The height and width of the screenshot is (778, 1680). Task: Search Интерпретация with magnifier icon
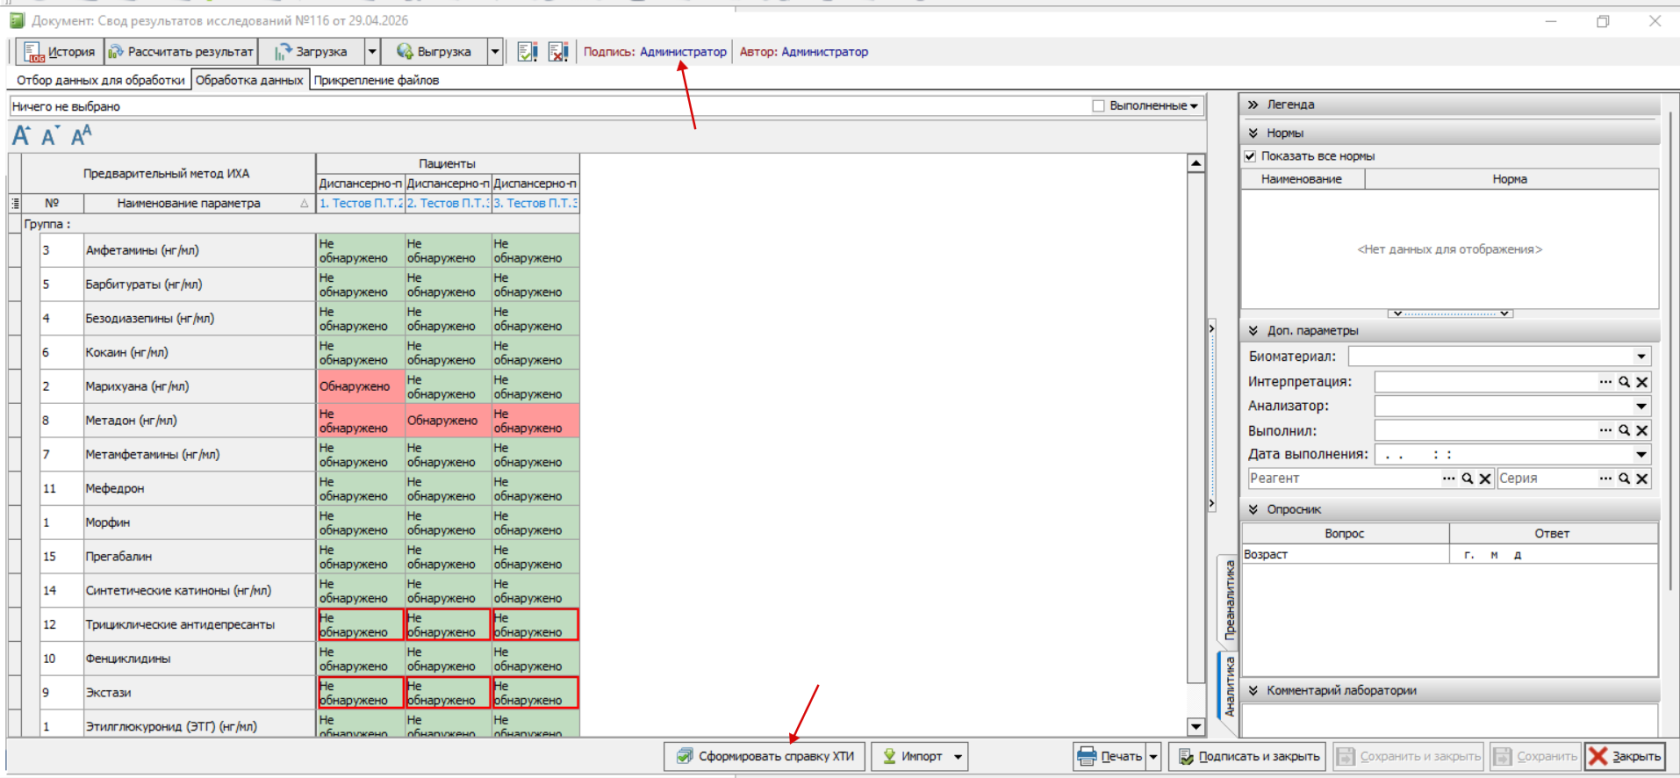(1624, 382)
